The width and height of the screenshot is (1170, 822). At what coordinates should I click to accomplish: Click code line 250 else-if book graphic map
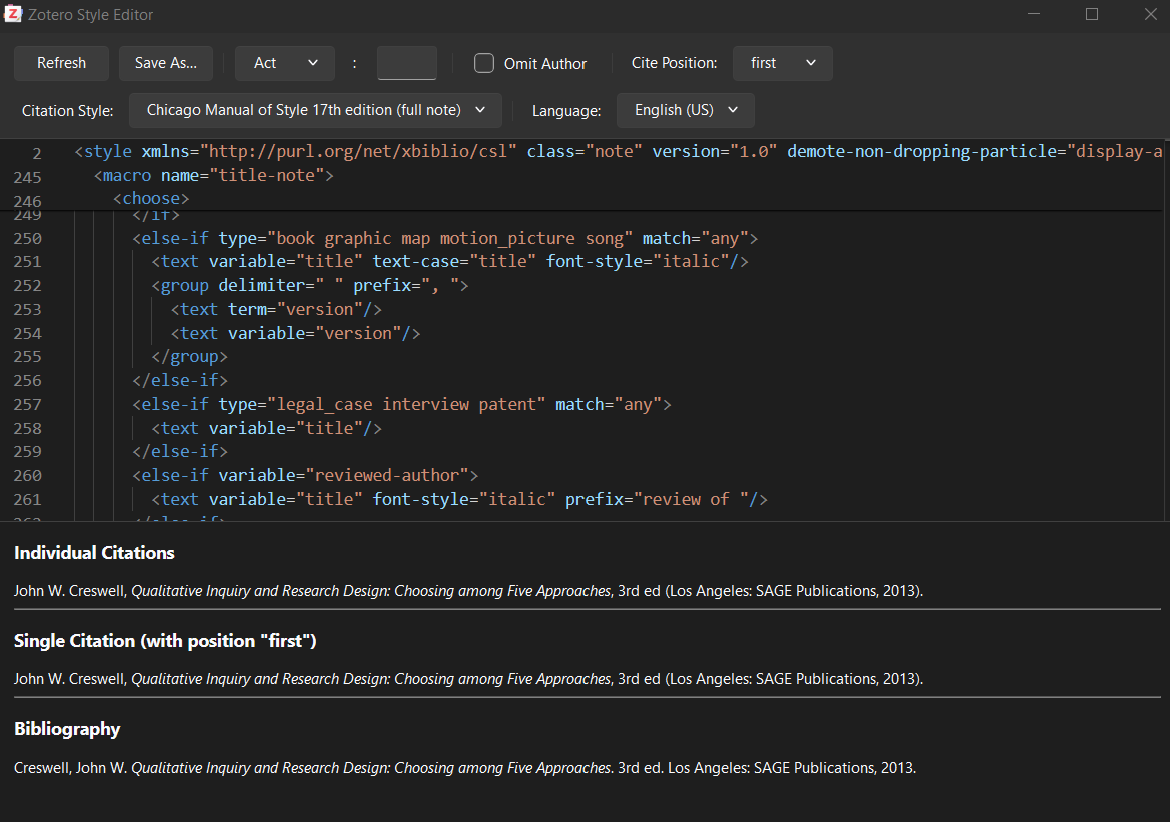[x=445, y=239]
